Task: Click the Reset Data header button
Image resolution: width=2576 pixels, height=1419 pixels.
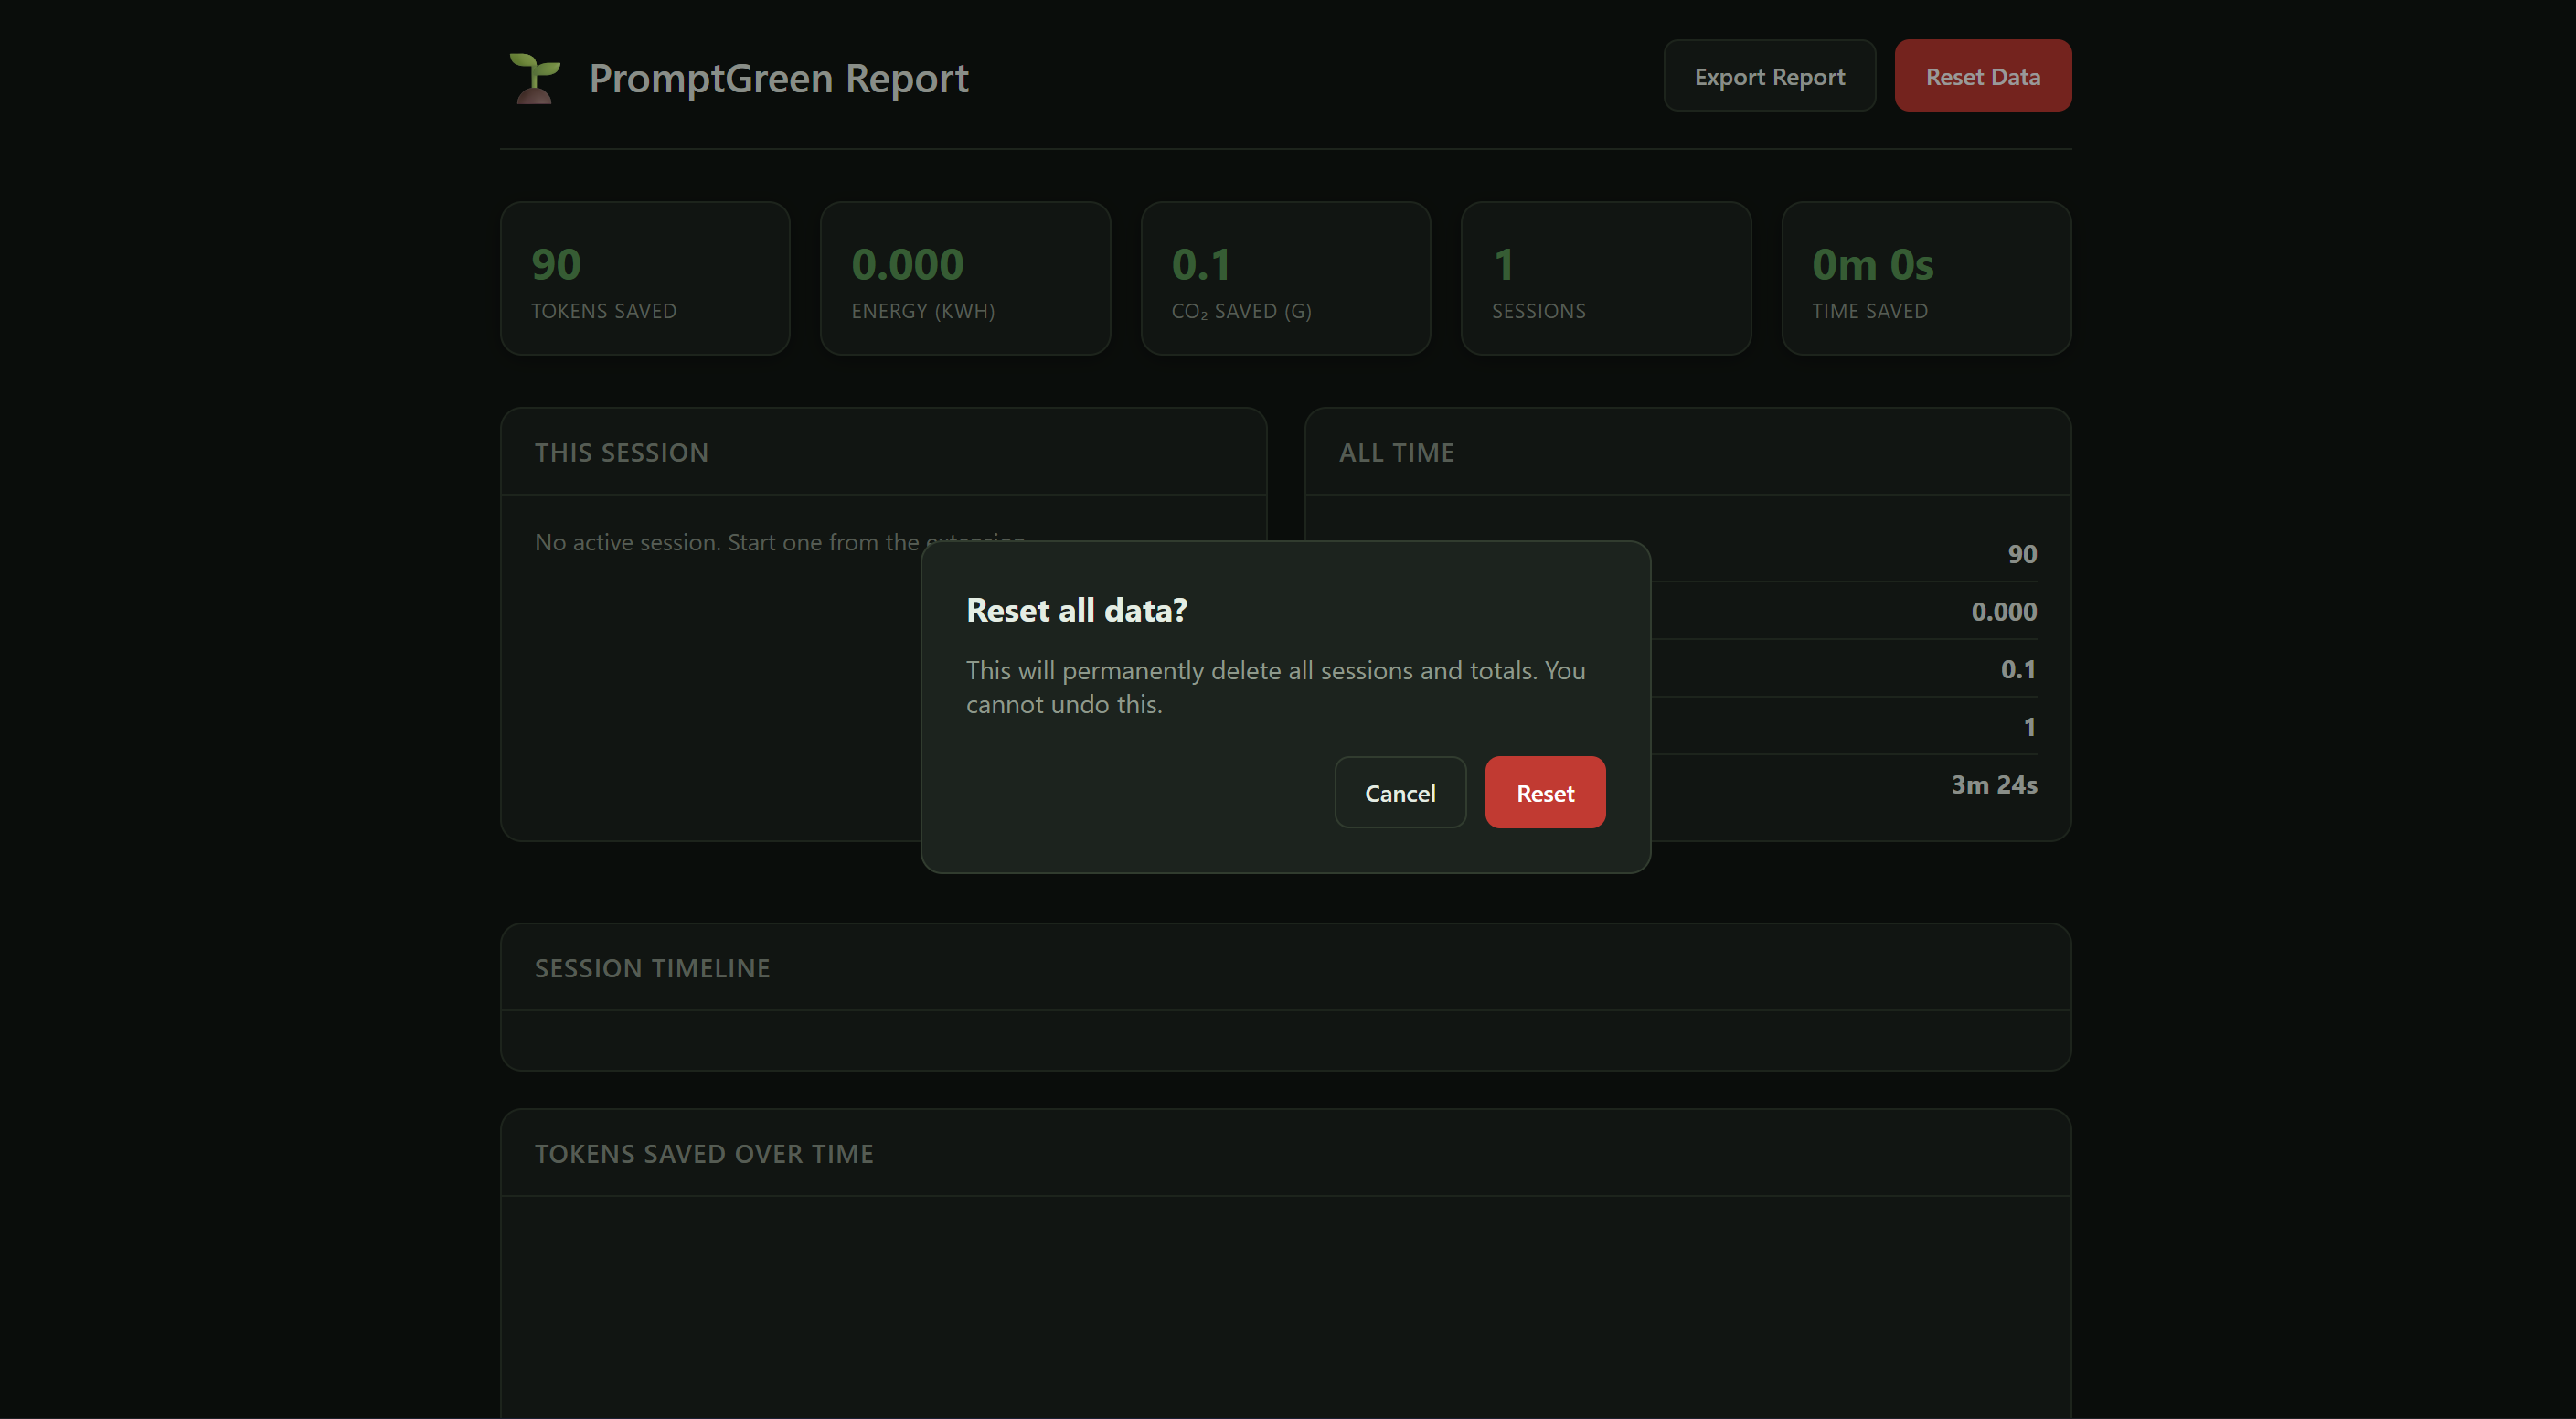Action: pyautogui.click(x=1981, y=76)
